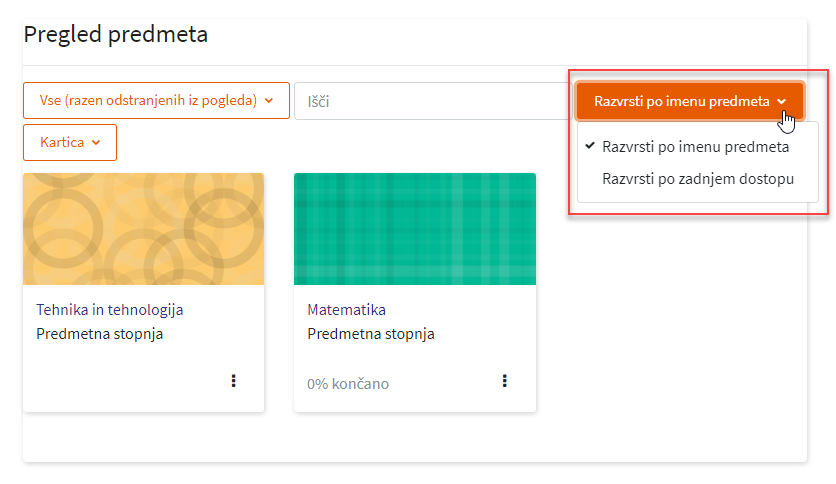Click Predmetna stopnja under Matematika

point(371,334)
